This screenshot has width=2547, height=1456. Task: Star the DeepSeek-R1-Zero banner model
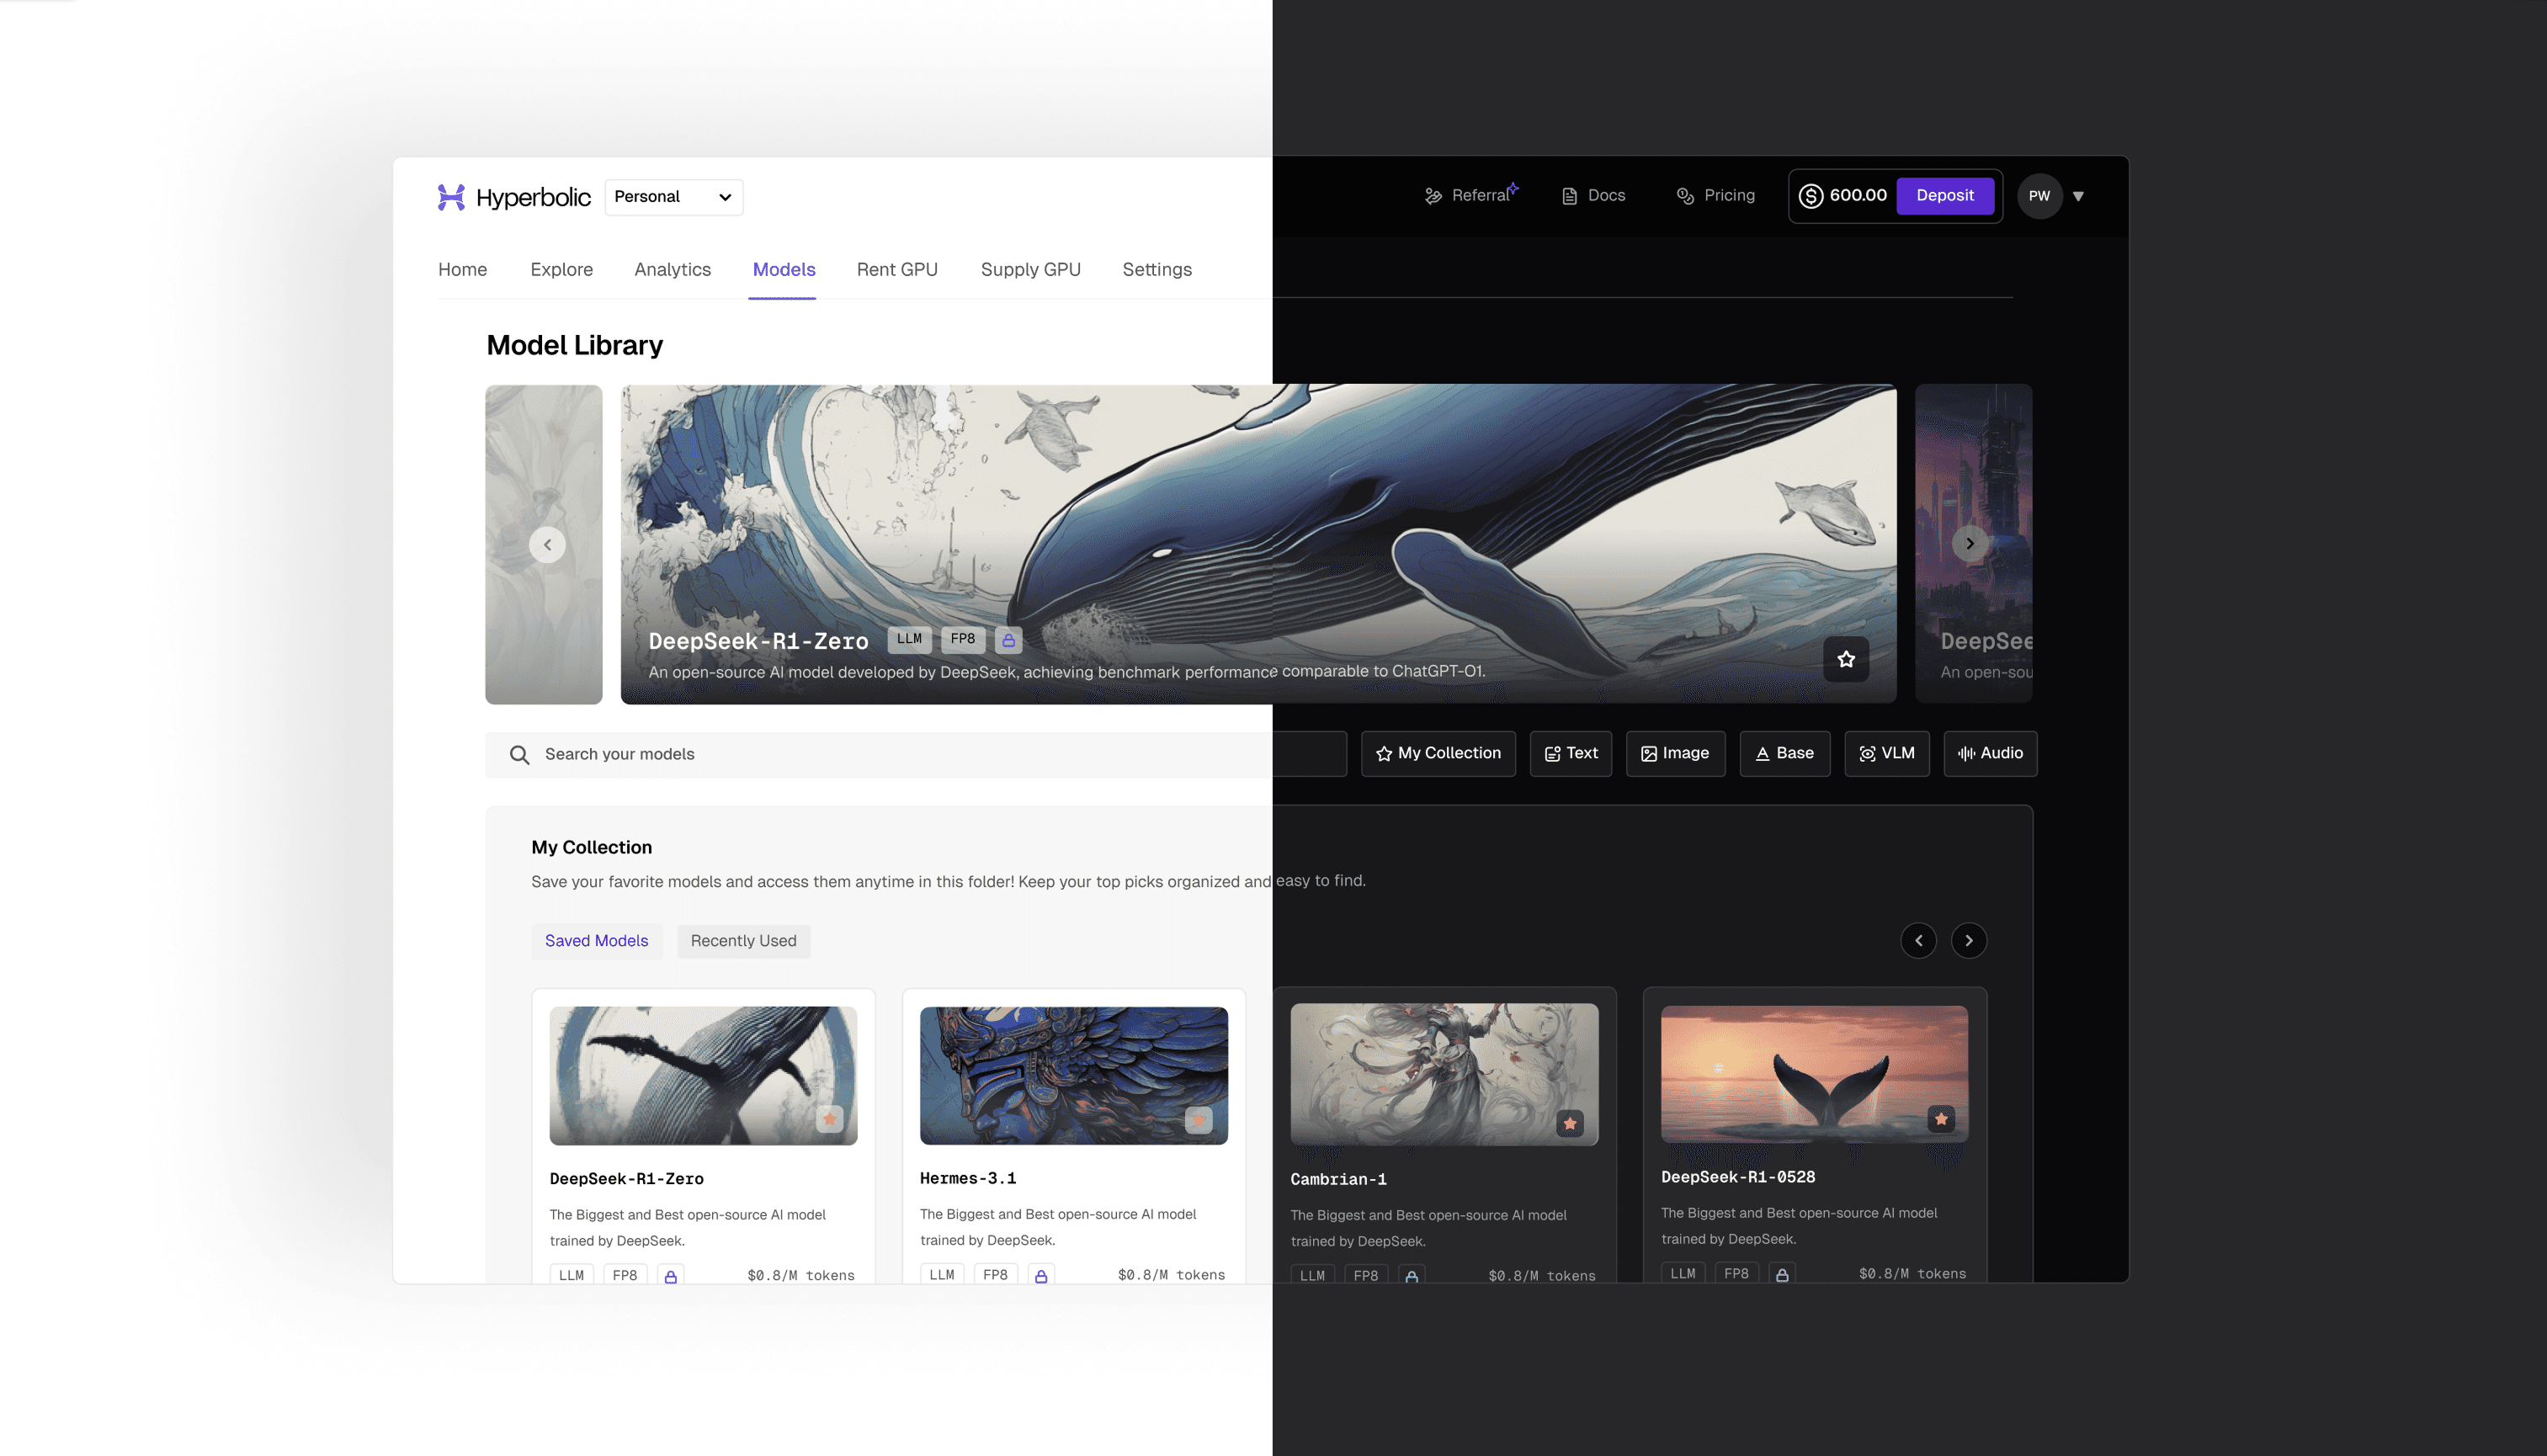tap(1846, 659)
